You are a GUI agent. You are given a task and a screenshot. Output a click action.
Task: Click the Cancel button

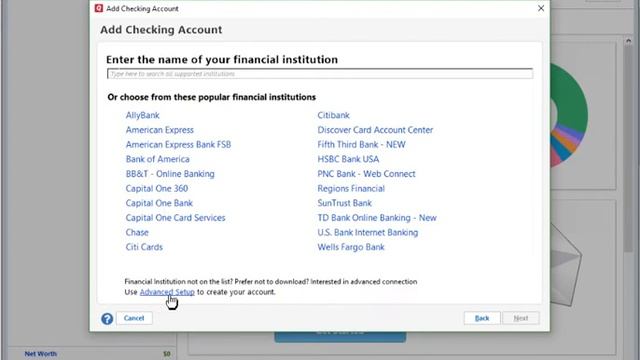point(134,318)
